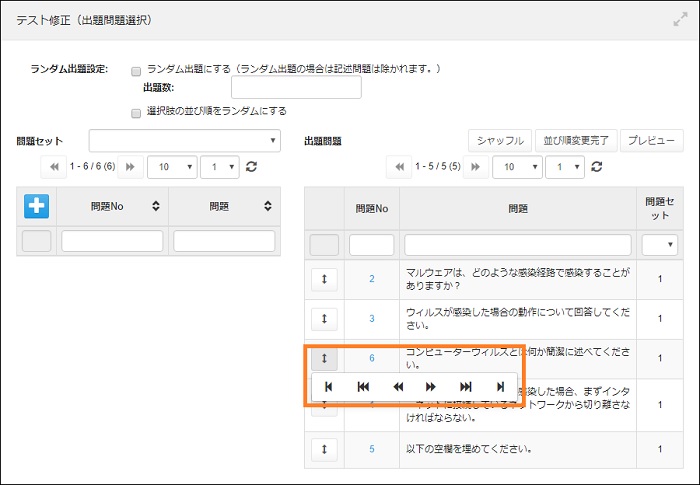The height and width of the screenshot is (485, 700).
Task: Click the blue plus add-question icon
Action: [x=37, y=206]
